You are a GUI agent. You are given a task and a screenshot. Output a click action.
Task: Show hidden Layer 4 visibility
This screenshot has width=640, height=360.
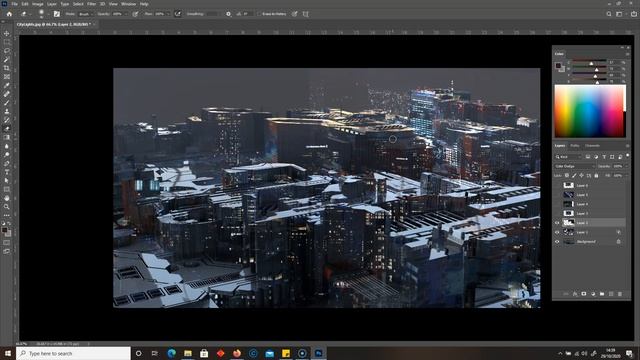[557, 204]
